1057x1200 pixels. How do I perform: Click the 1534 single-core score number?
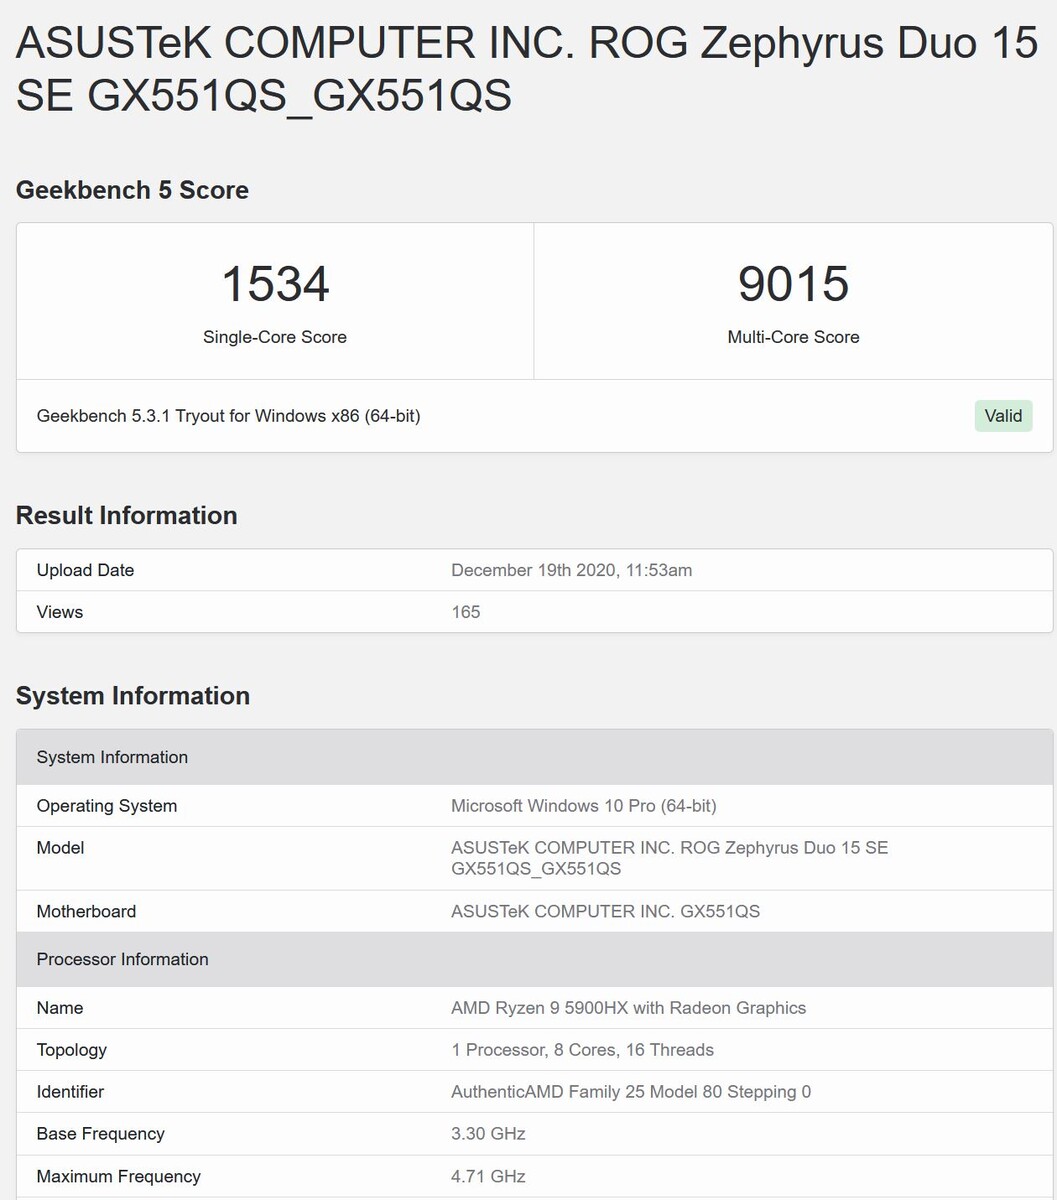(x=275, y=284)
